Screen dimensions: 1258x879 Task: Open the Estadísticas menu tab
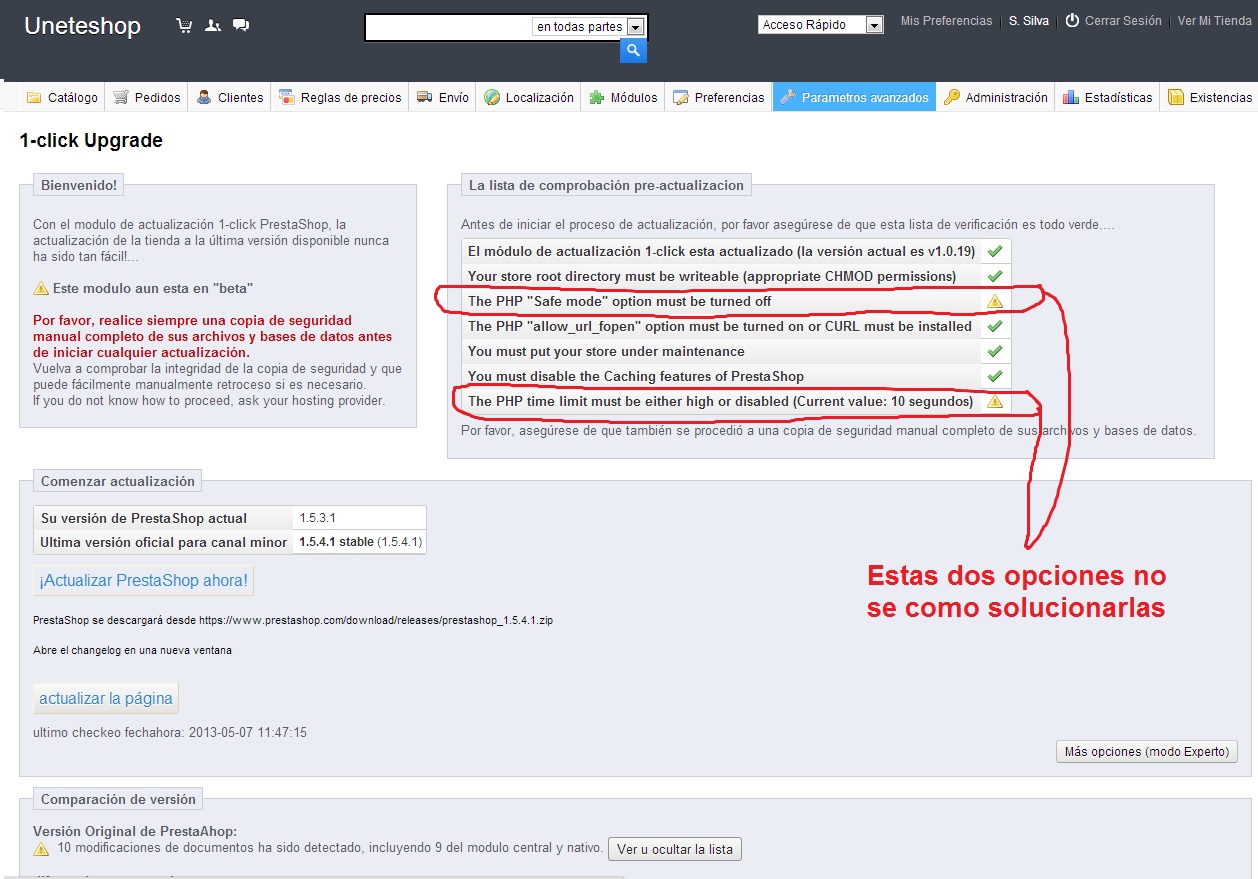(1108, 97)
